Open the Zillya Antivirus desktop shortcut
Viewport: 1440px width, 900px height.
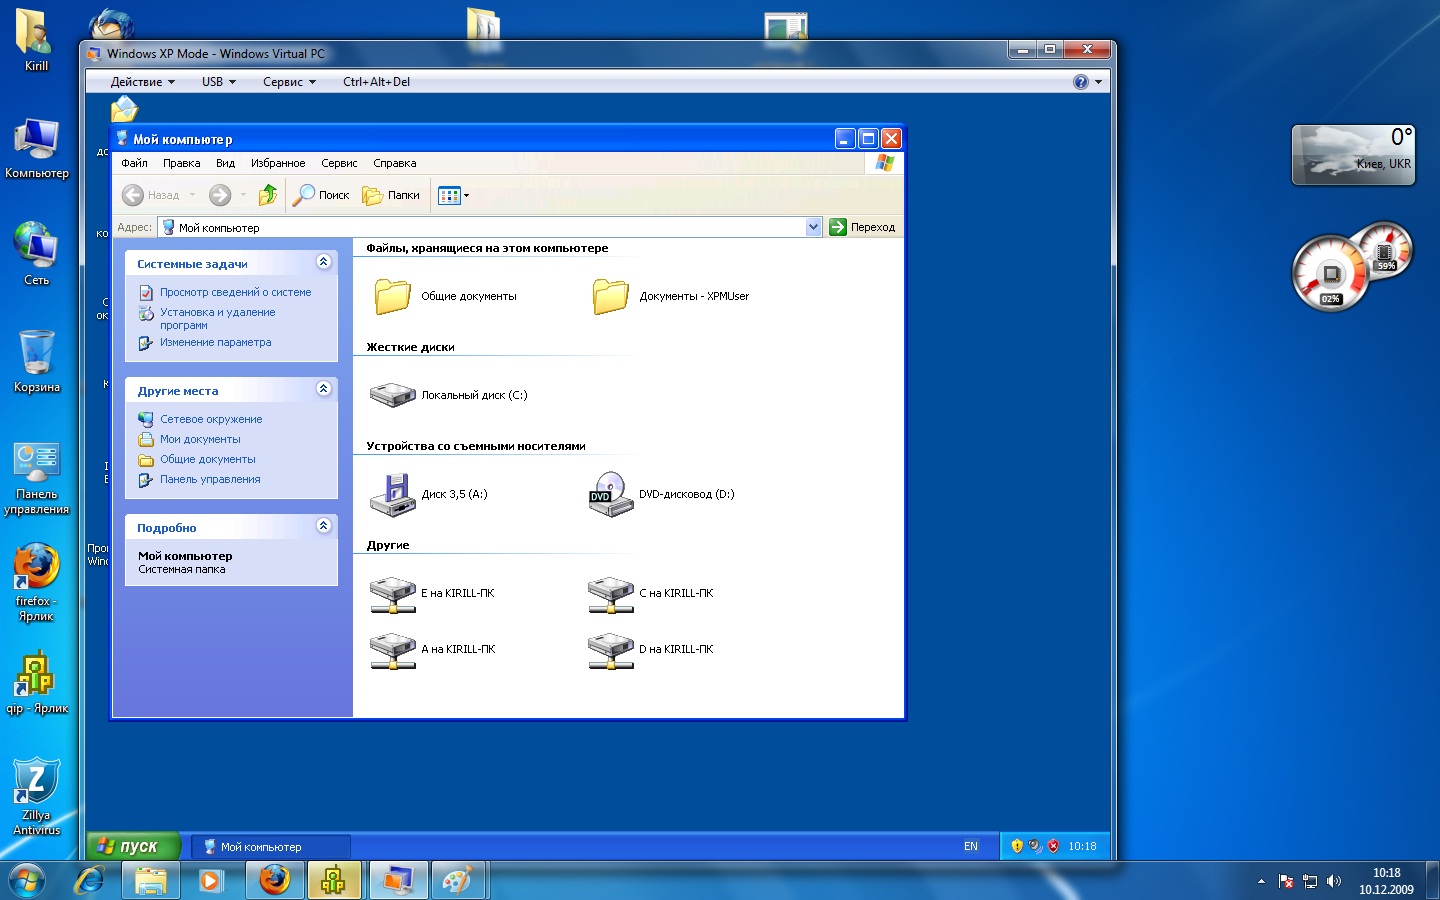point(37,796)
